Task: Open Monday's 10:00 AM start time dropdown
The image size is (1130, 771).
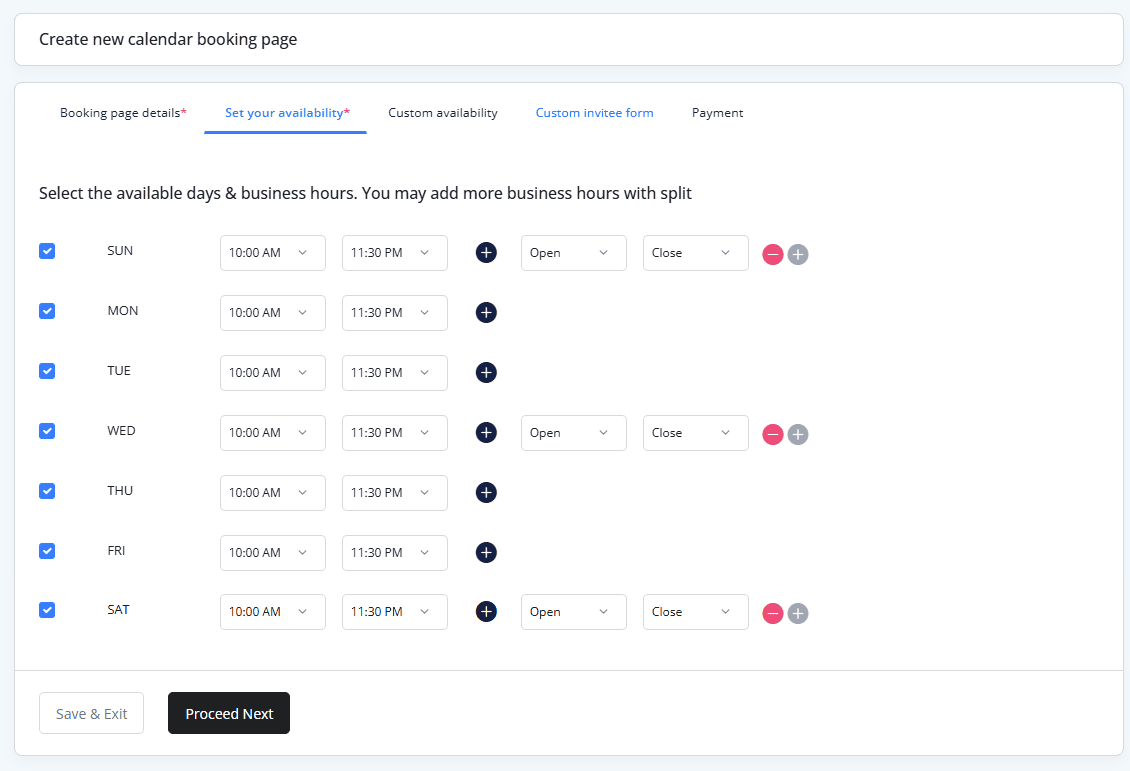Action: pyautogui.click(x=272, y=313)
